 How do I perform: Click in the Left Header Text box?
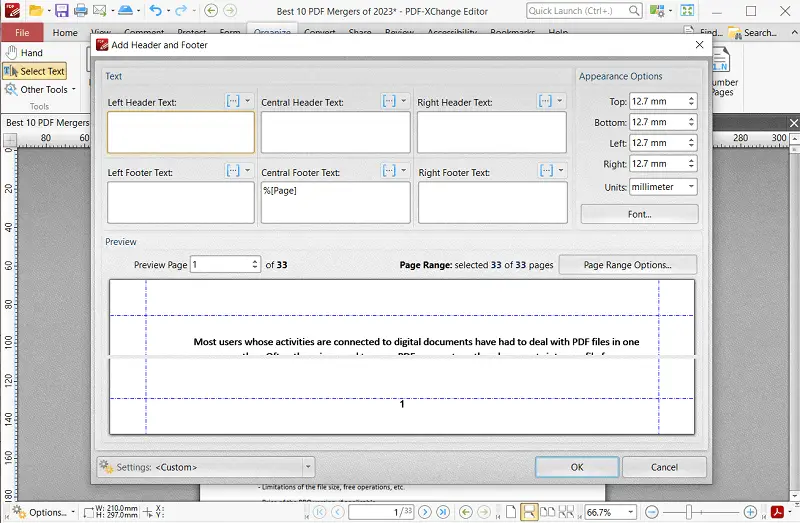point(181,132)
